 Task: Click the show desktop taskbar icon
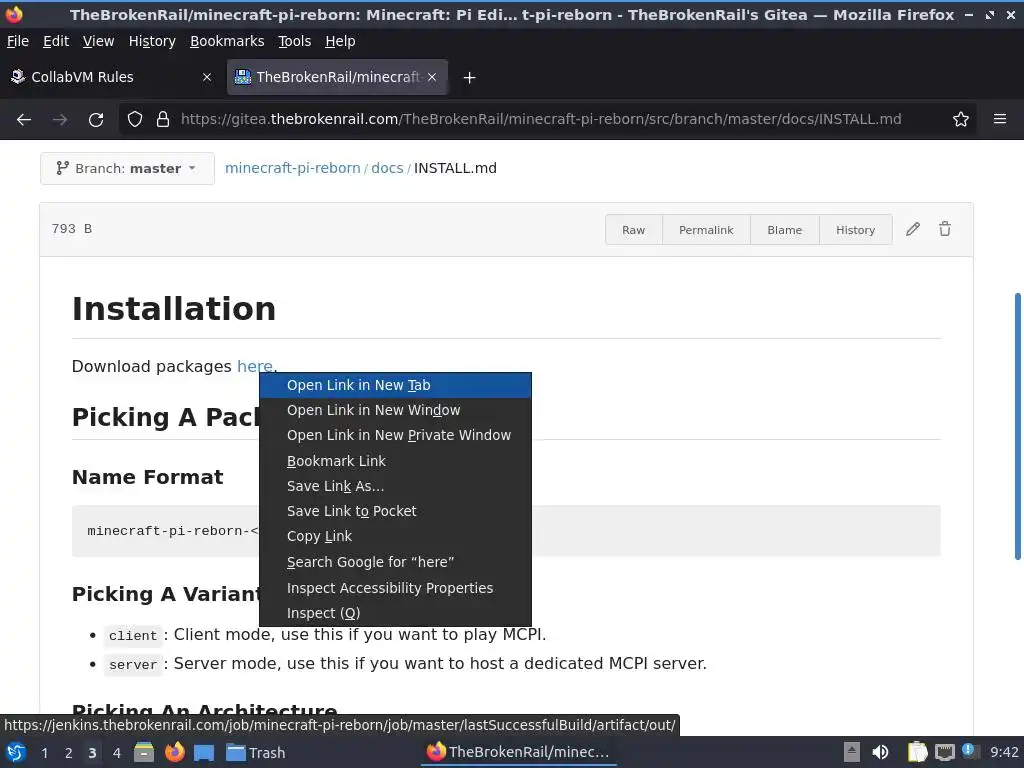click(204, 752)
